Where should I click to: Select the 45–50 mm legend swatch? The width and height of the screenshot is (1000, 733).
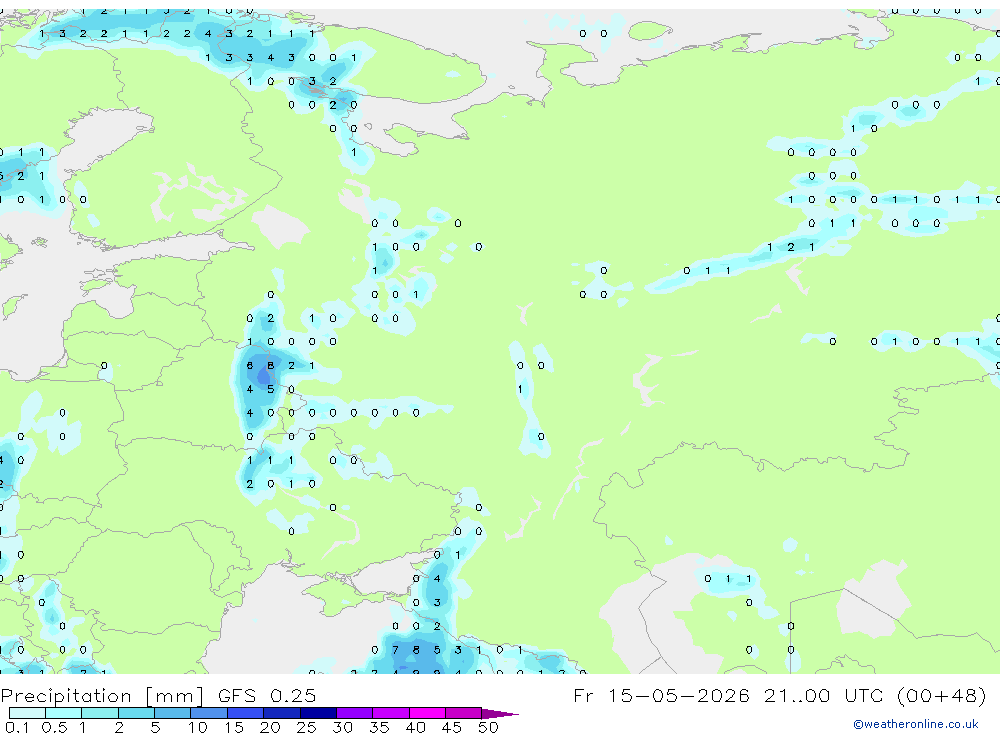[x=464, y=713]
